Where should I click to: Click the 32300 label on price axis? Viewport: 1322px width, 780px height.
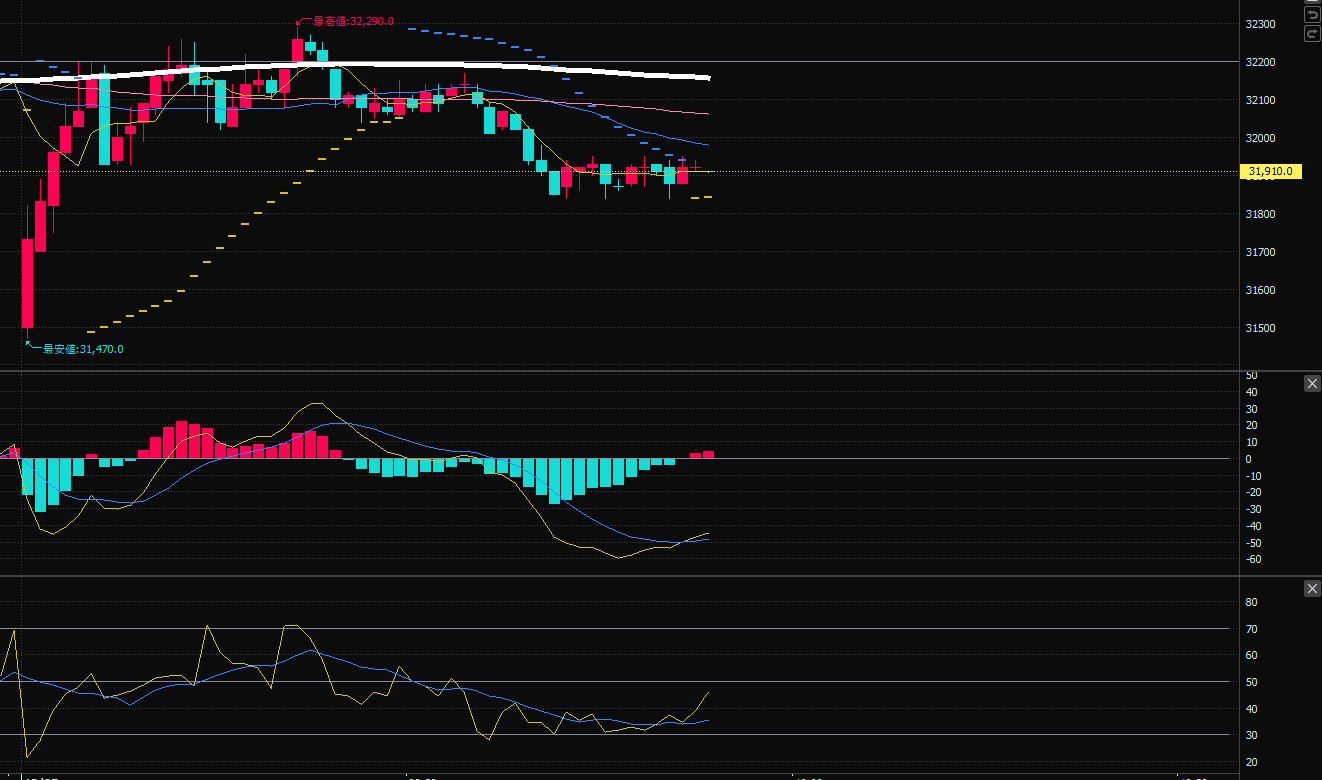pyautogui.click(x=1259, y=24)
